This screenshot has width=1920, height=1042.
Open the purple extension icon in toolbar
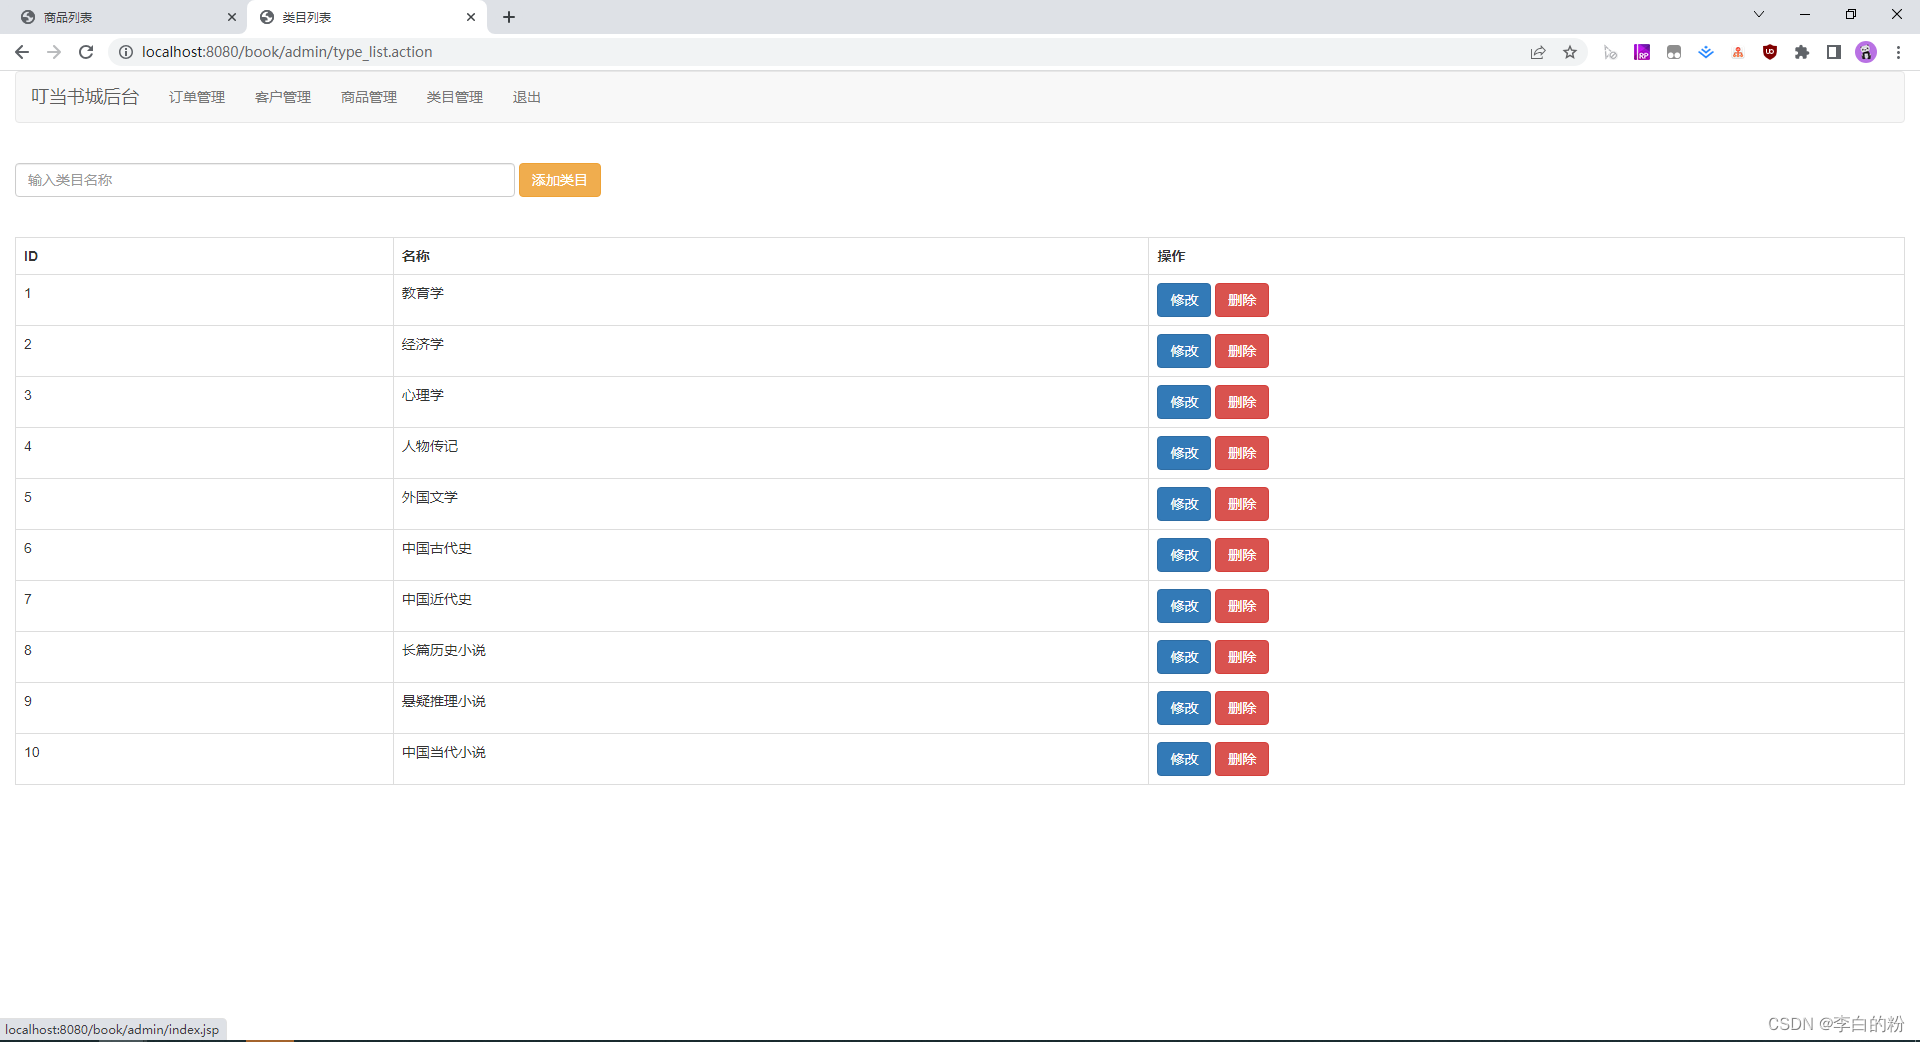pos(1642,52)
